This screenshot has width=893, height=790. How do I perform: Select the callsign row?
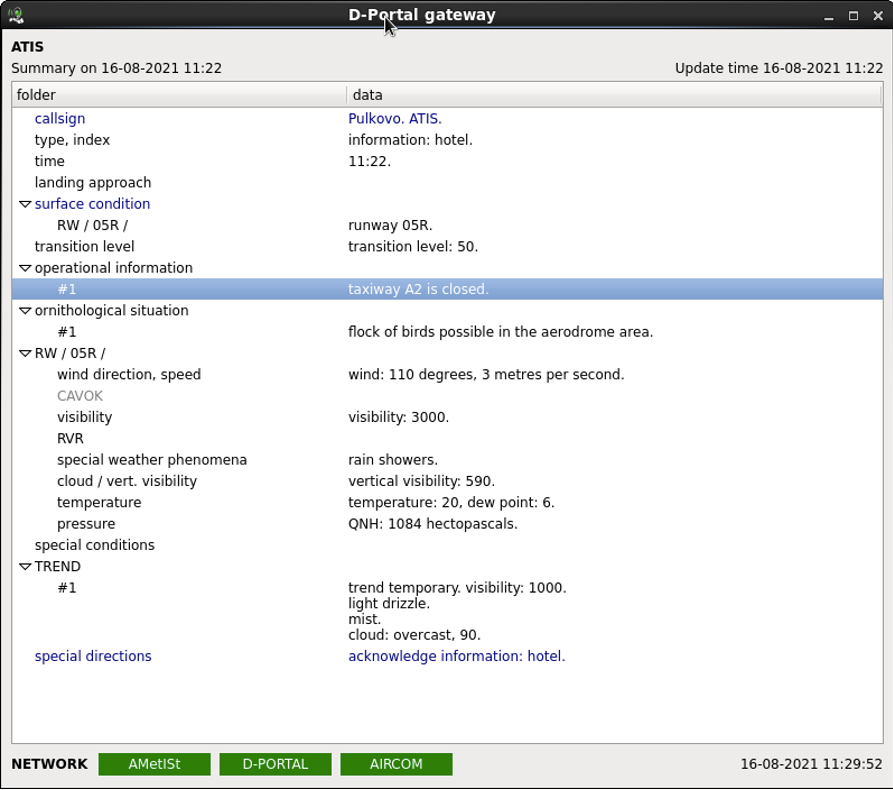pos(60,119)
